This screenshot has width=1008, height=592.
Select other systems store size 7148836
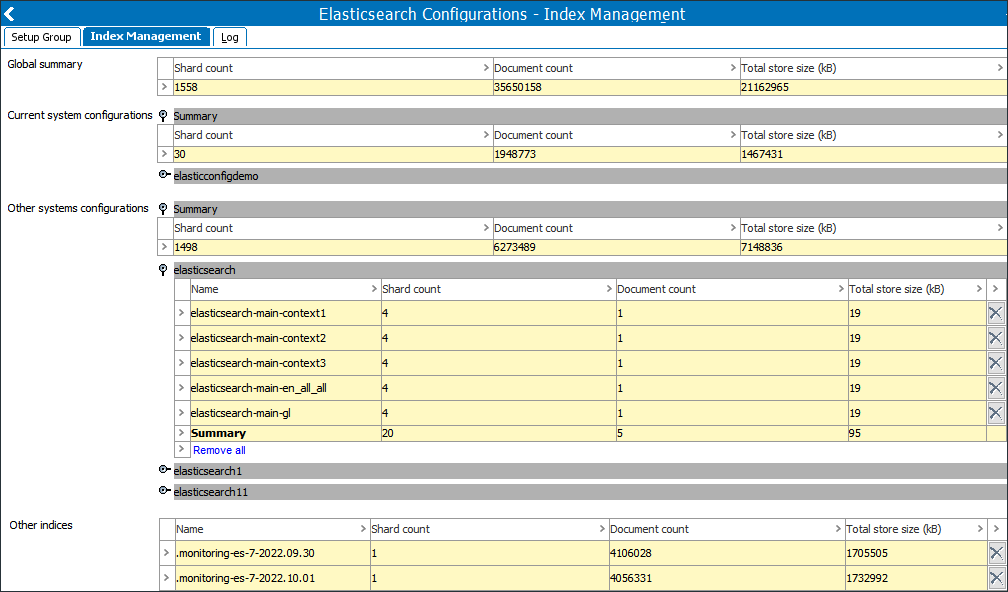(874, 247)
